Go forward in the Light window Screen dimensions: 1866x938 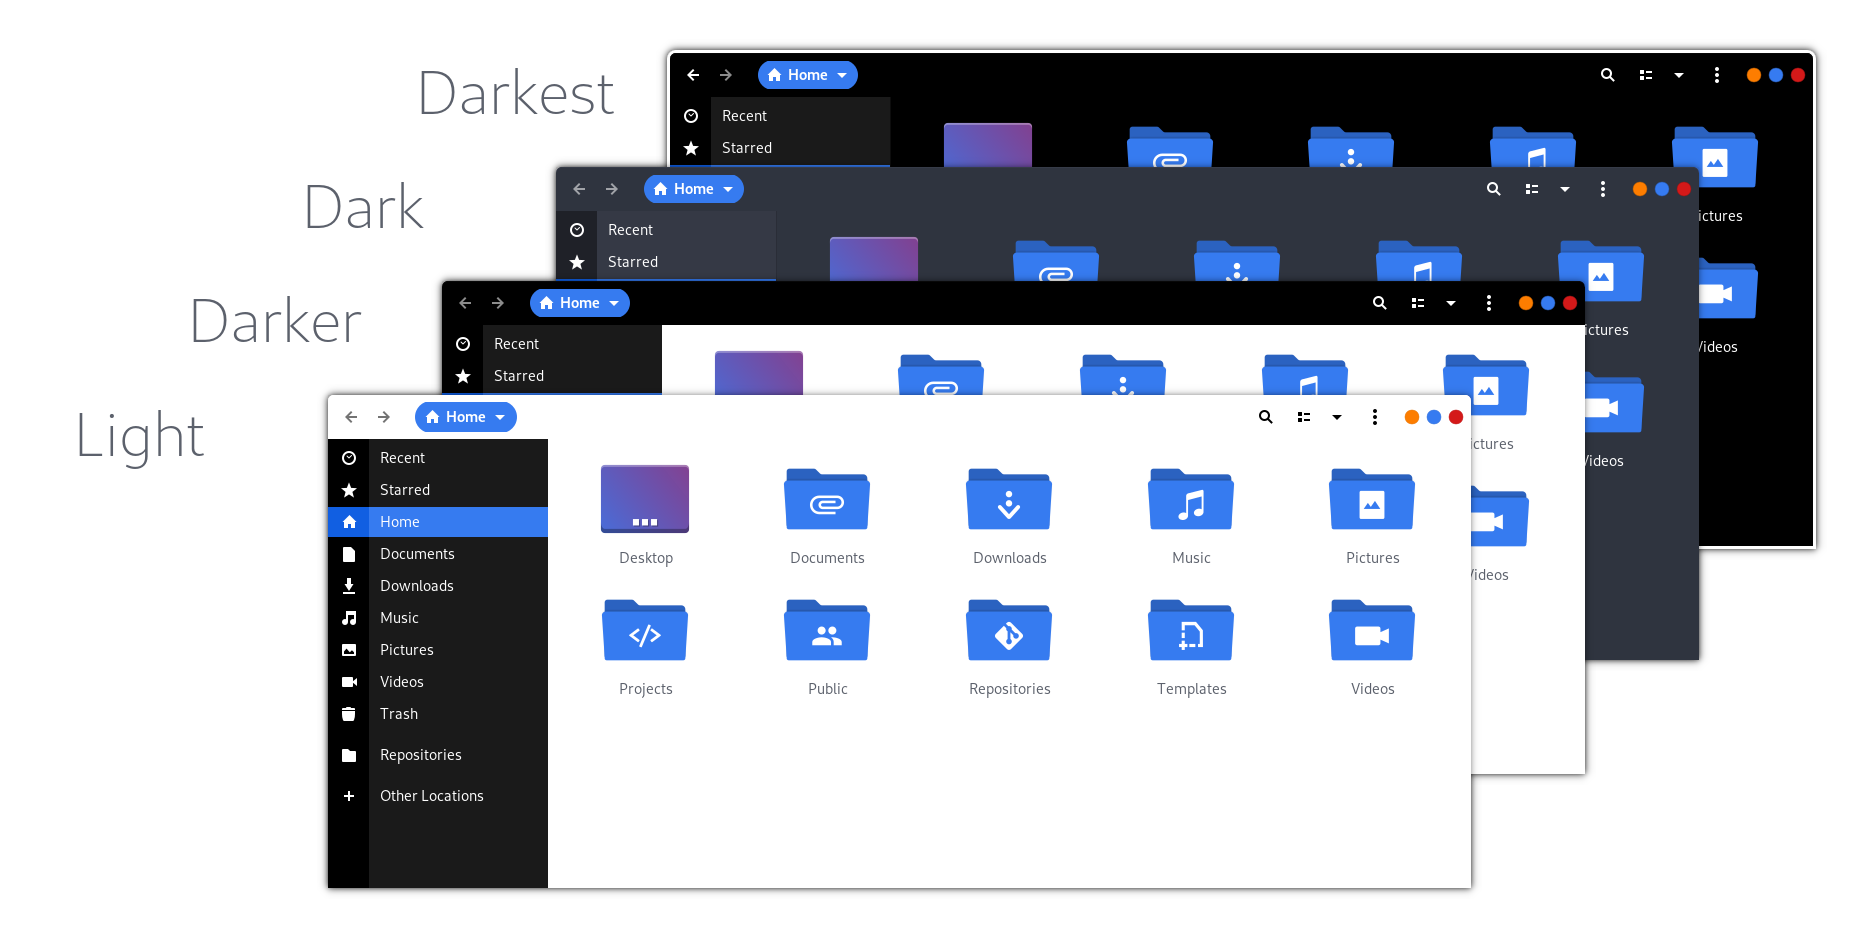(384, 417)
